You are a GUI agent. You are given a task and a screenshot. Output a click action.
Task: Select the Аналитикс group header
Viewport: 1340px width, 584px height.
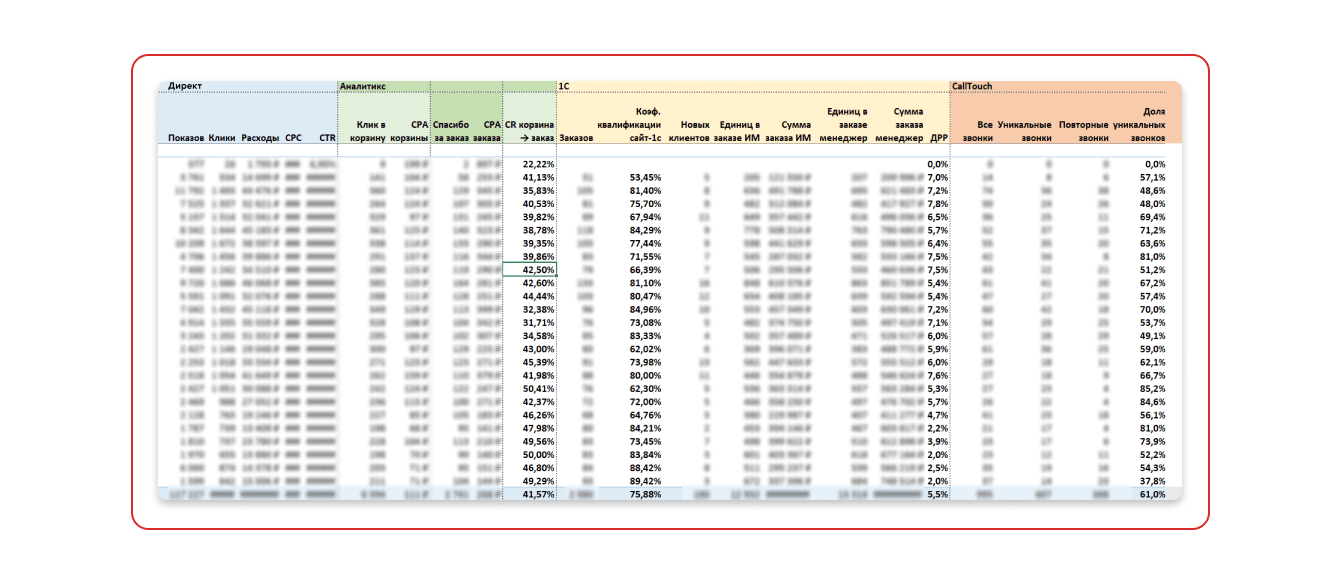click(x=364, y=87)
